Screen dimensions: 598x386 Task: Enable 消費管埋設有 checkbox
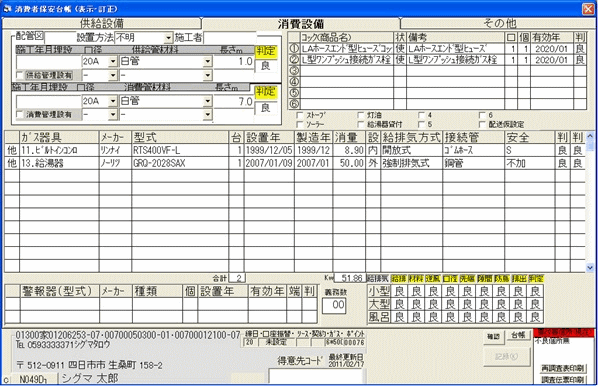20,114
